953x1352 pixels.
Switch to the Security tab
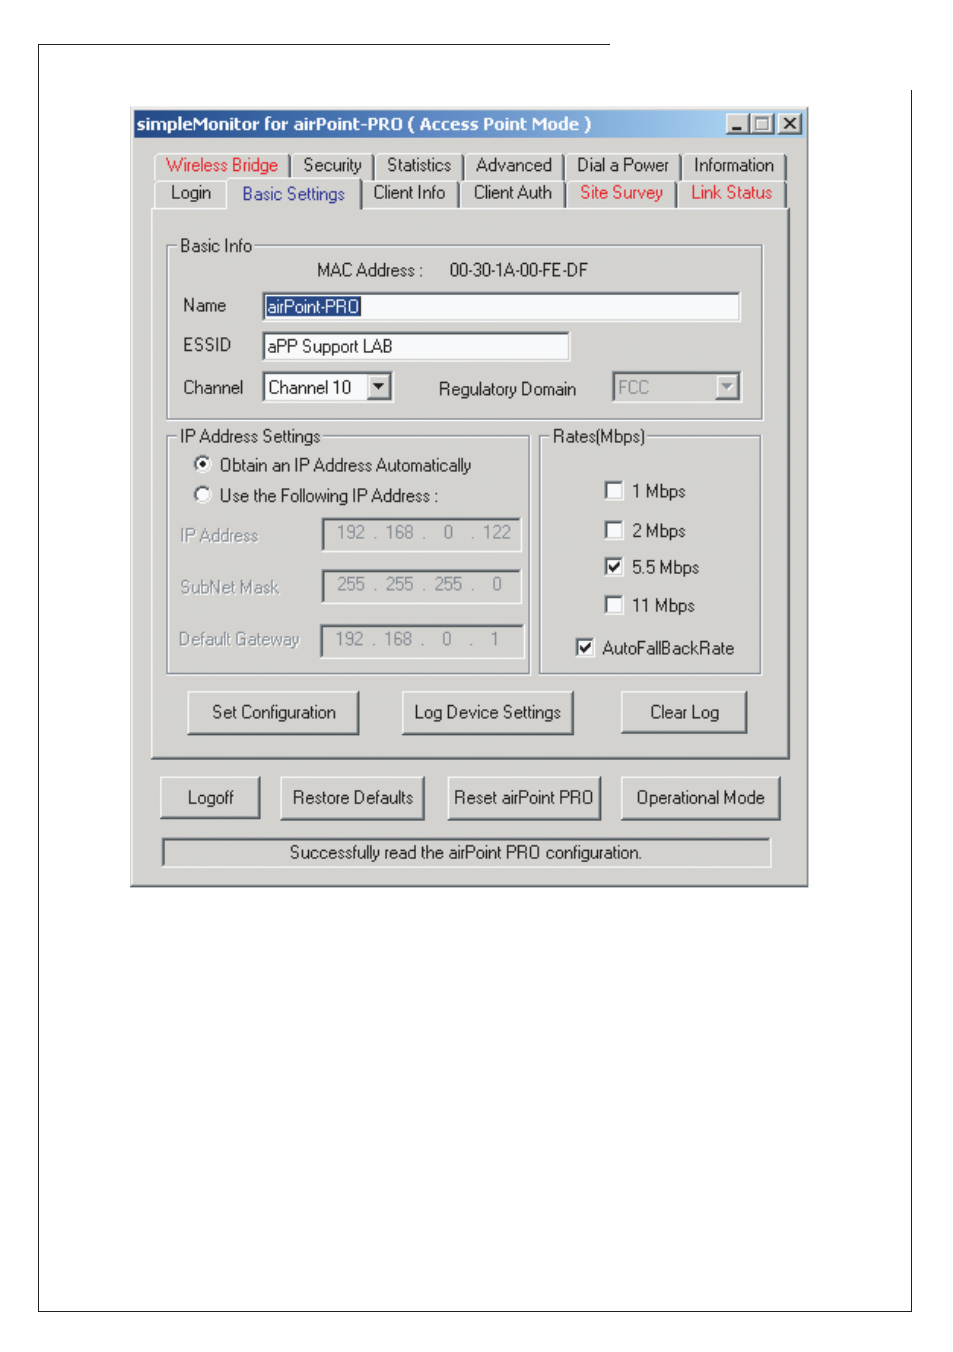[x=332, y=165]
